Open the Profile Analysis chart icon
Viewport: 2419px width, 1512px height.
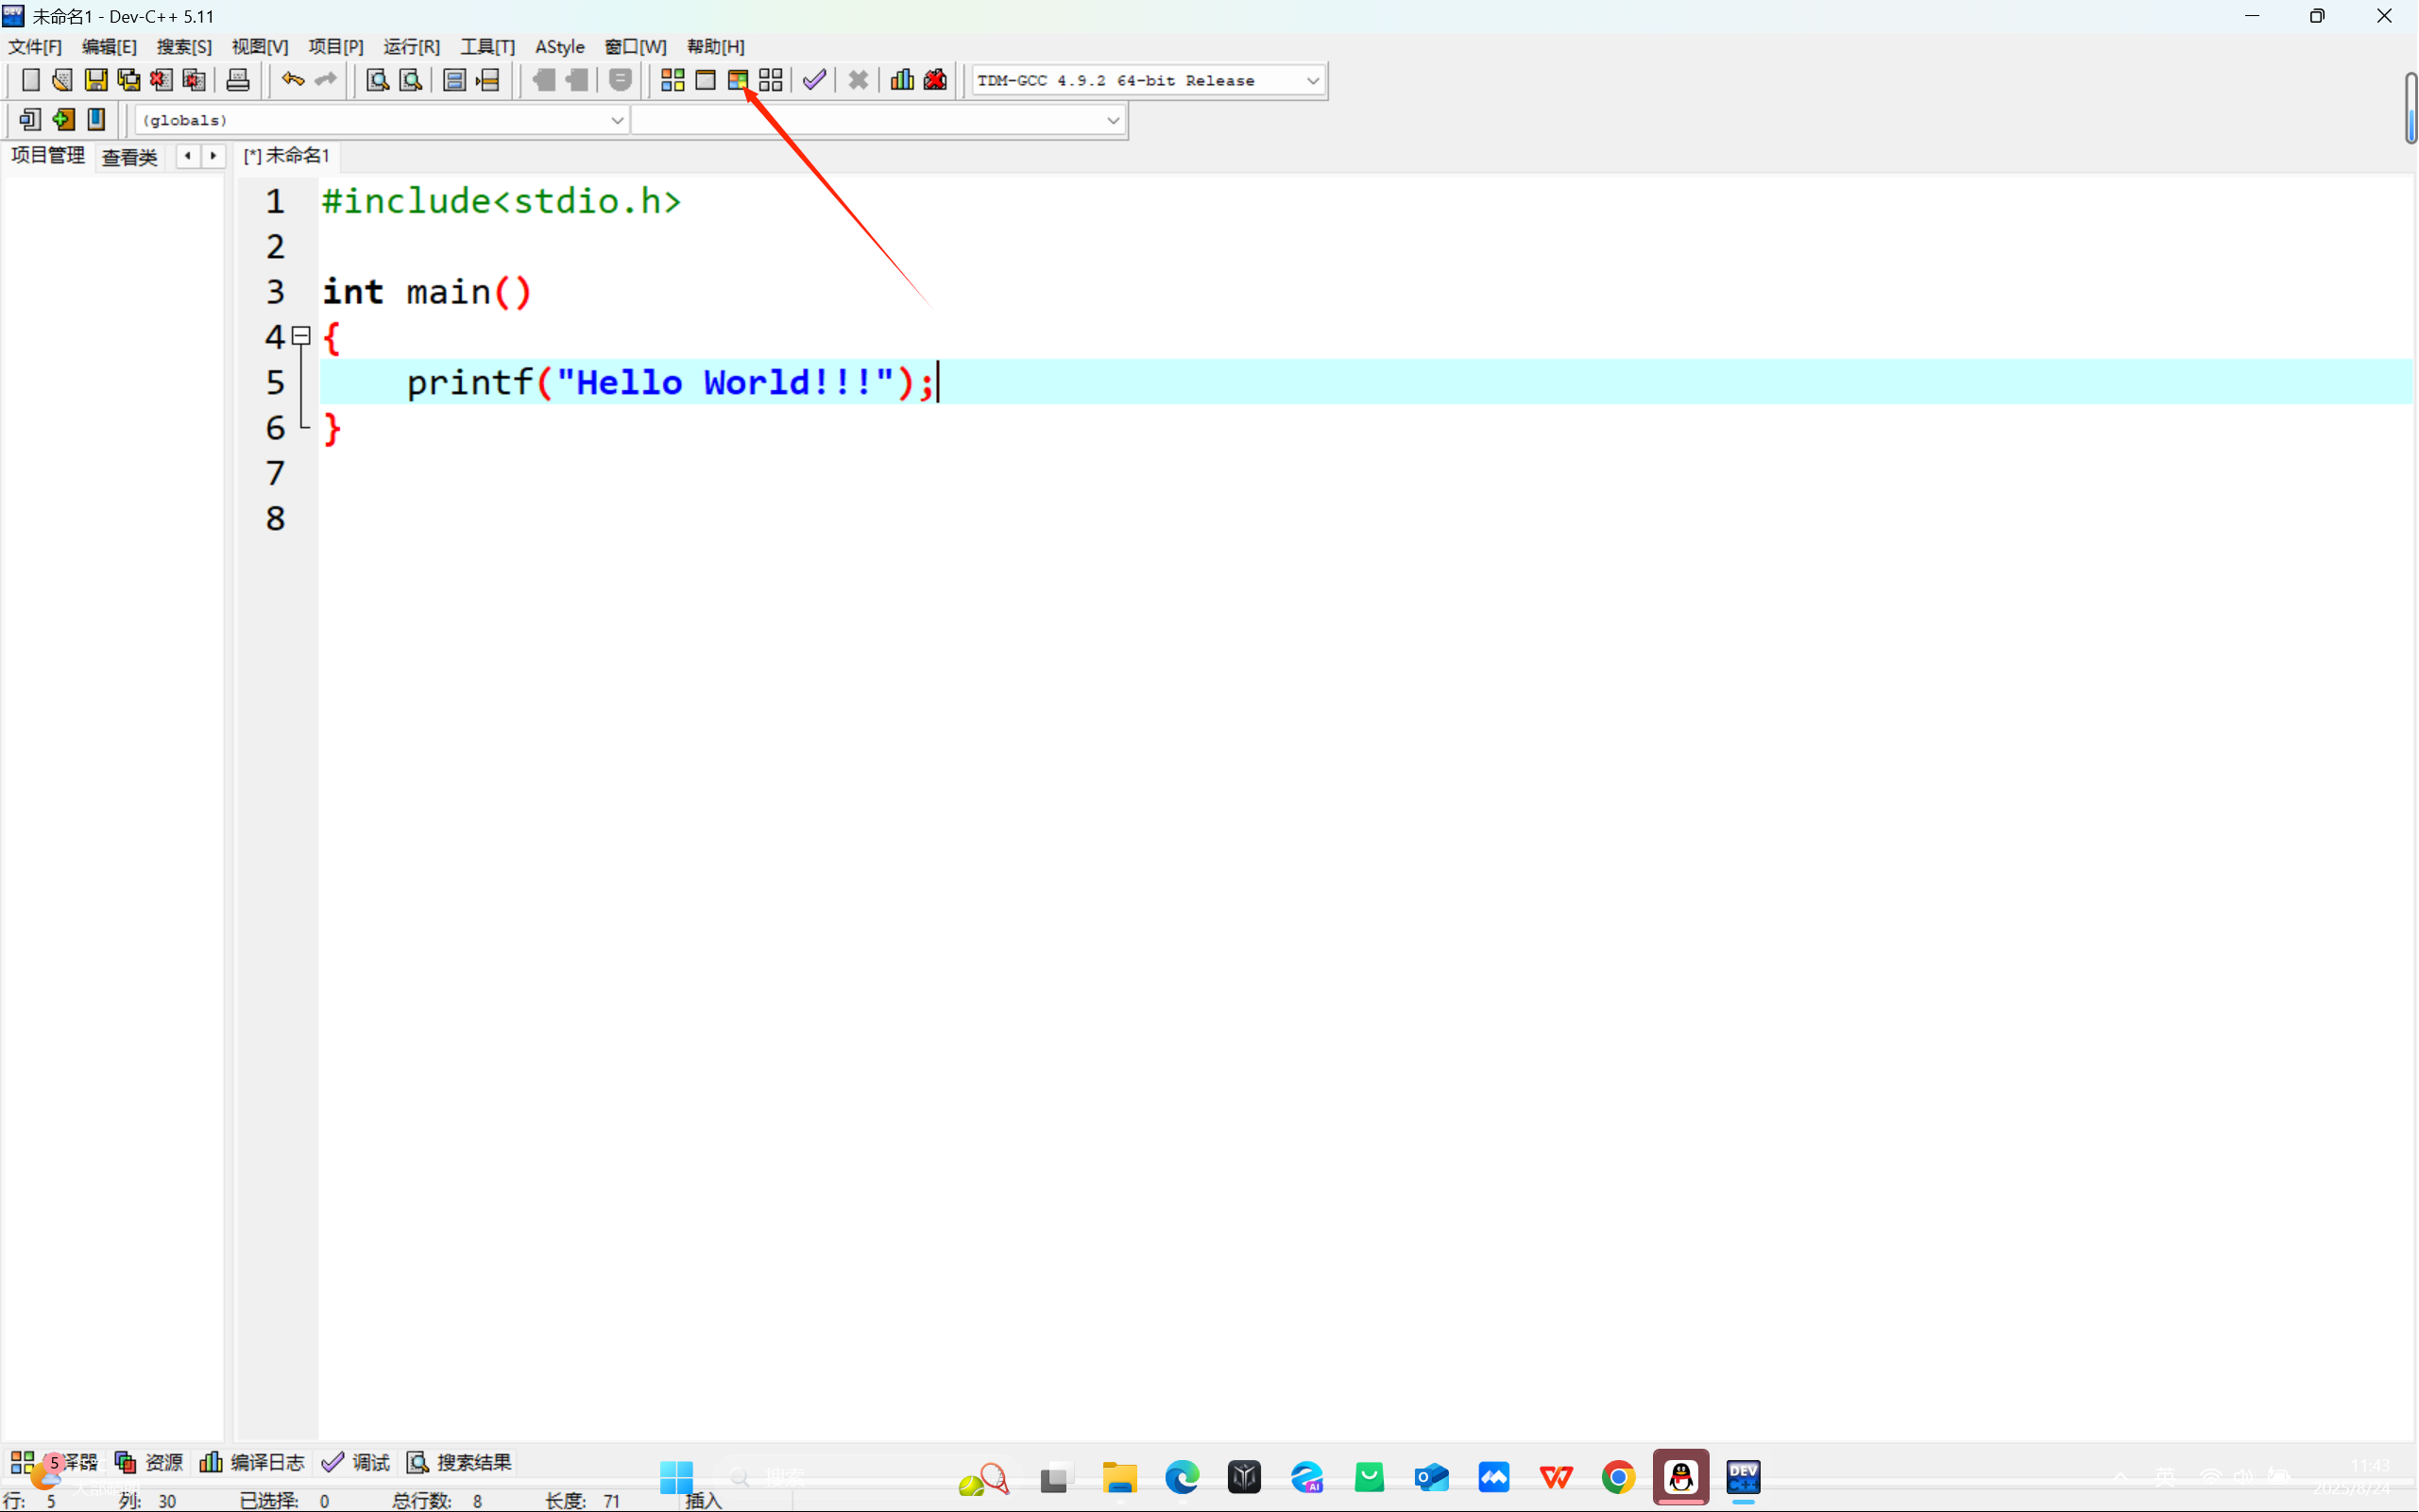pos(901,80)
